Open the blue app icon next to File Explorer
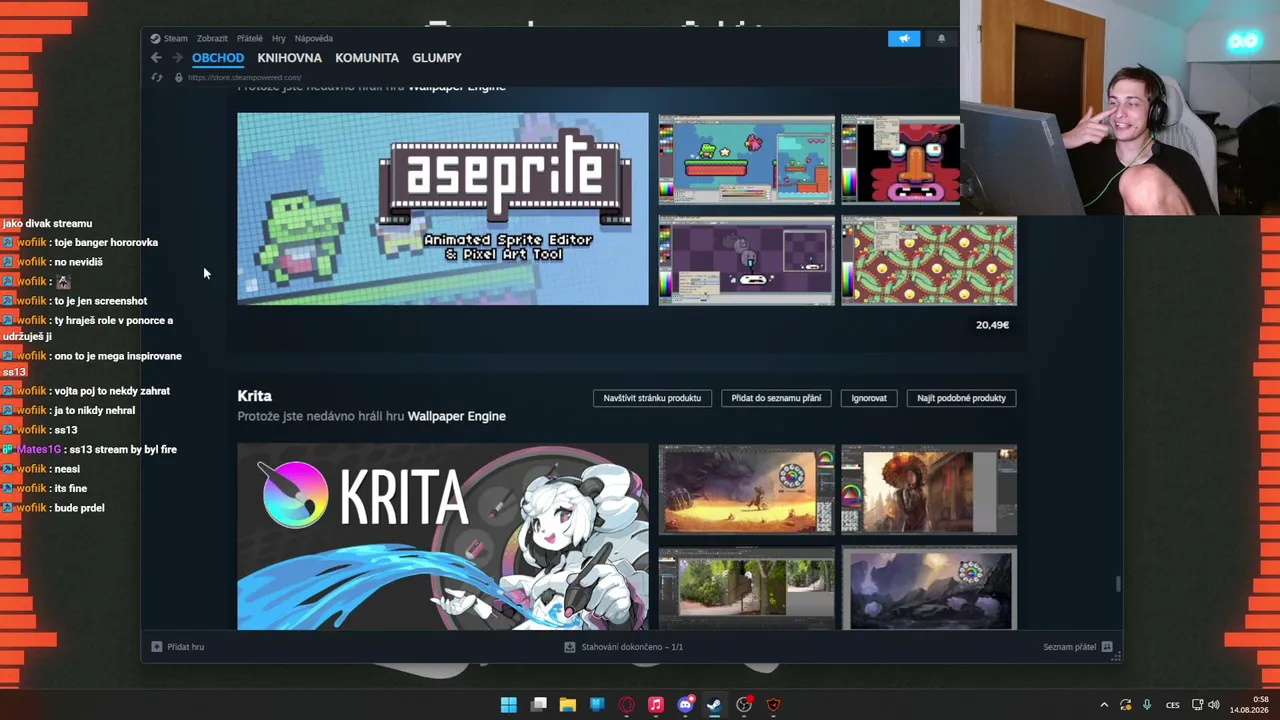Image resolution: width=1280 pixels, height=720 pixels. (x=597, y=705)
